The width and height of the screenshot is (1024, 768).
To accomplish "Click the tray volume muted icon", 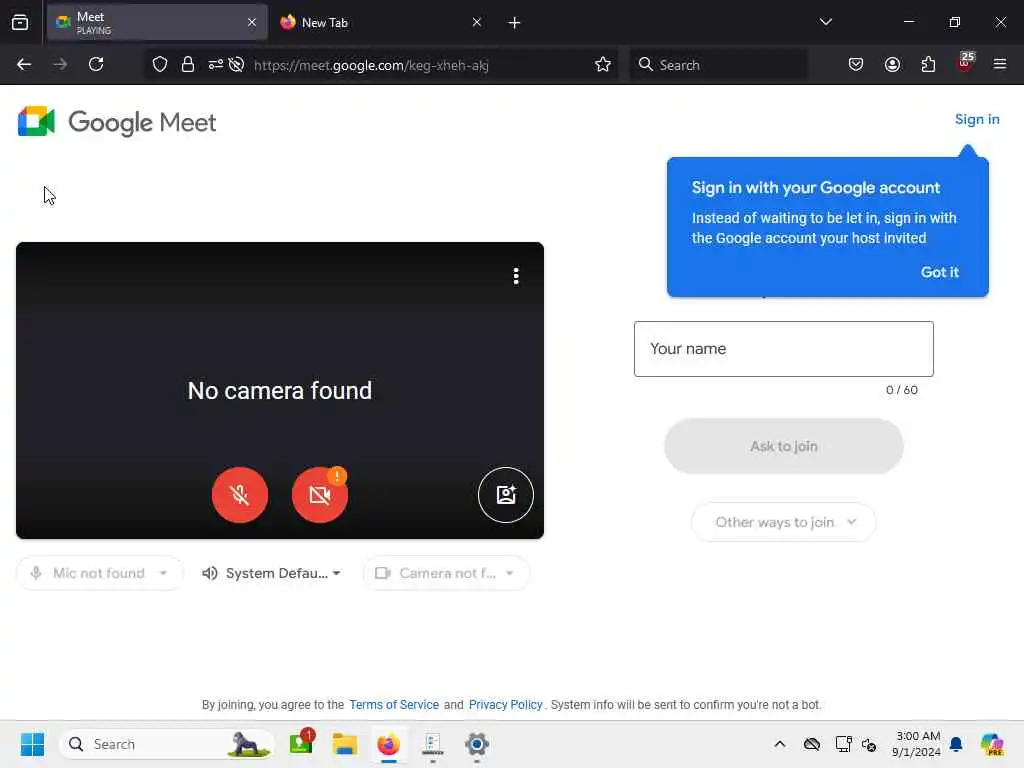I will click(869, 744).
